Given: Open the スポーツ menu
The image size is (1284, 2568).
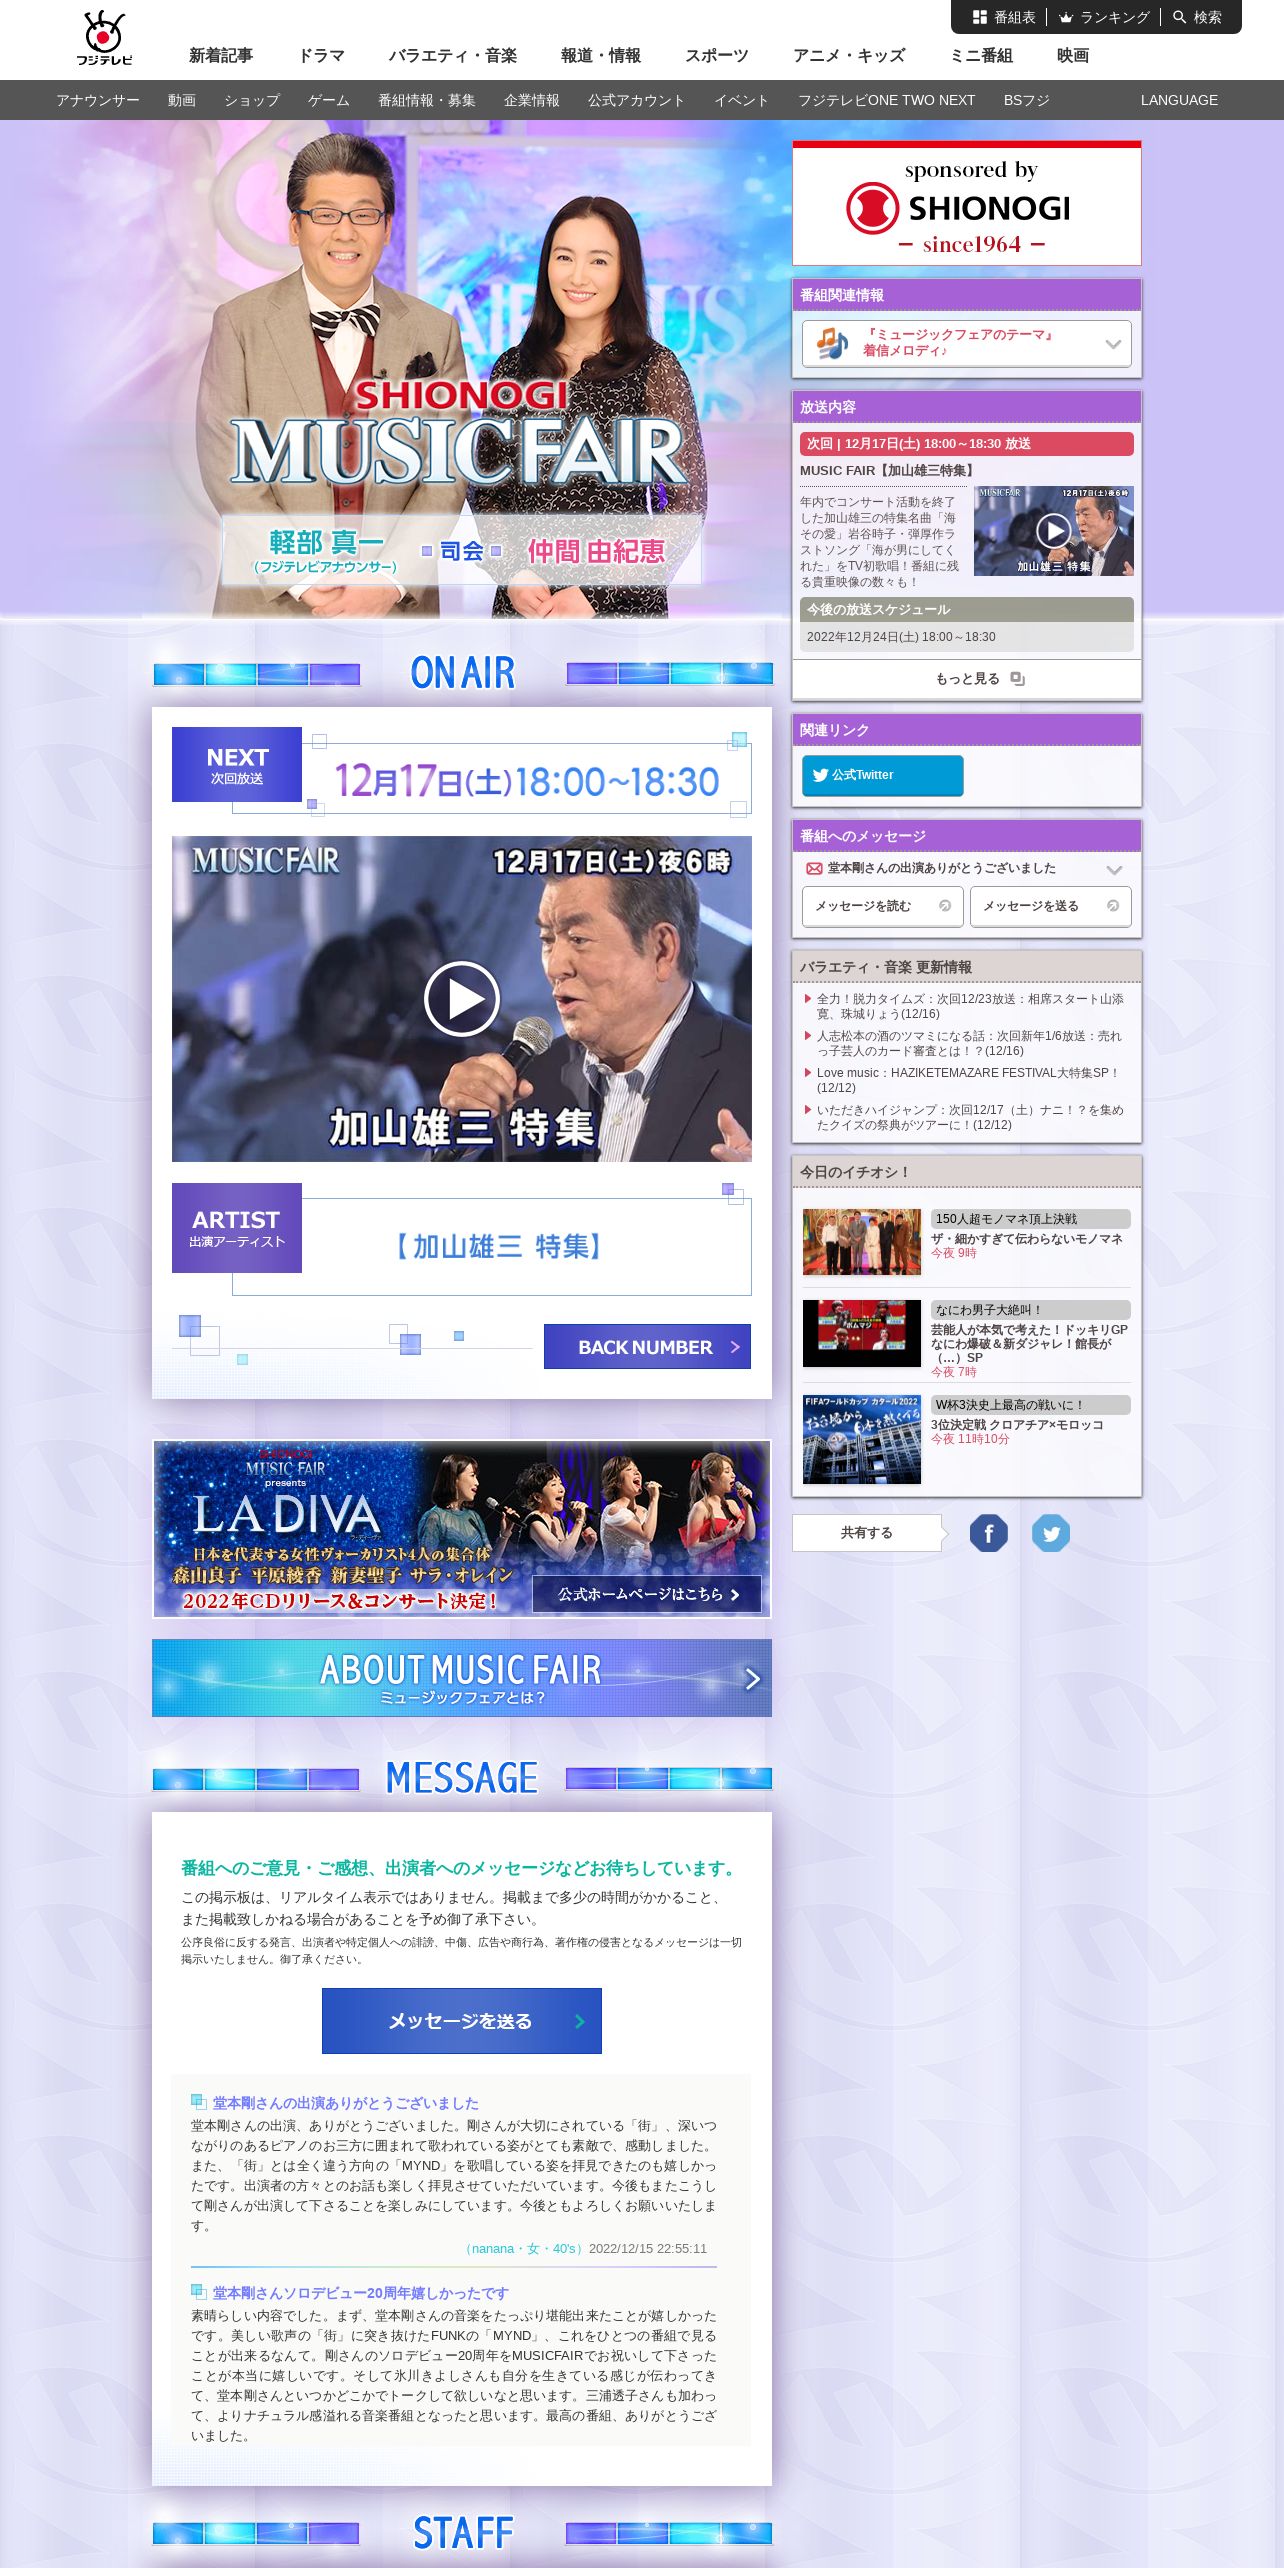Looking at the screenshot, I should 717,56.
